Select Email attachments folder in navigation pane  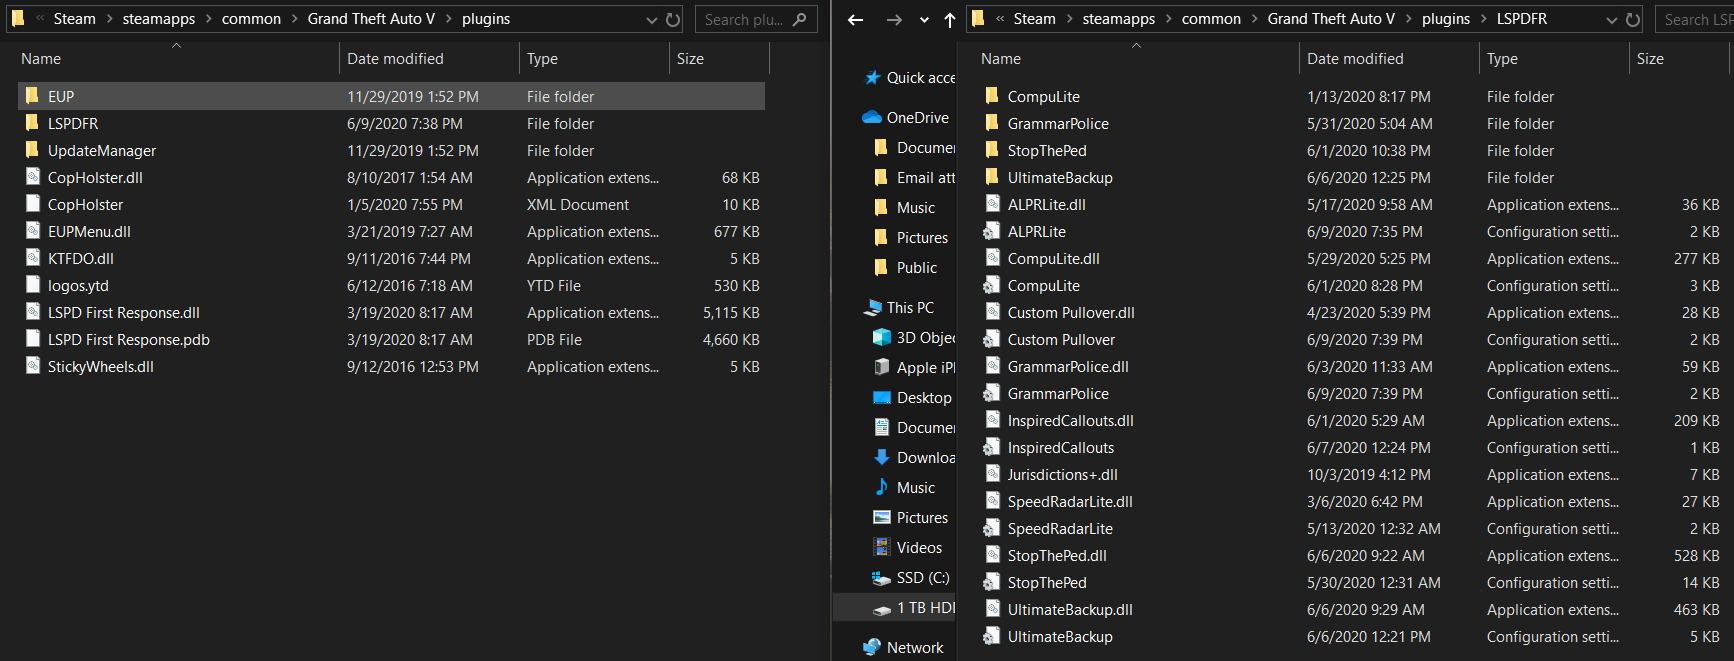[x=914, y=177]
